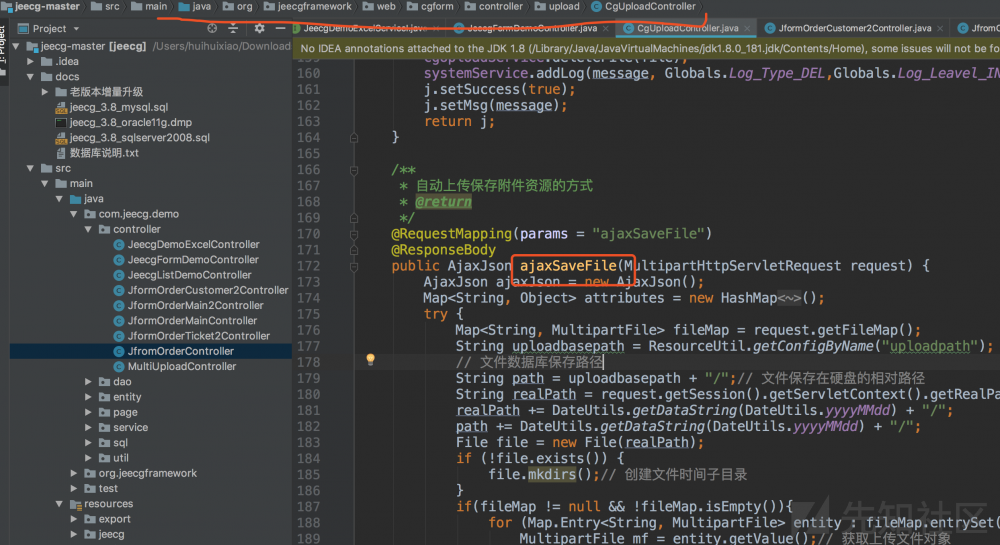Collapse the docs folder
Screen dimensions: 1000x545
32,76
